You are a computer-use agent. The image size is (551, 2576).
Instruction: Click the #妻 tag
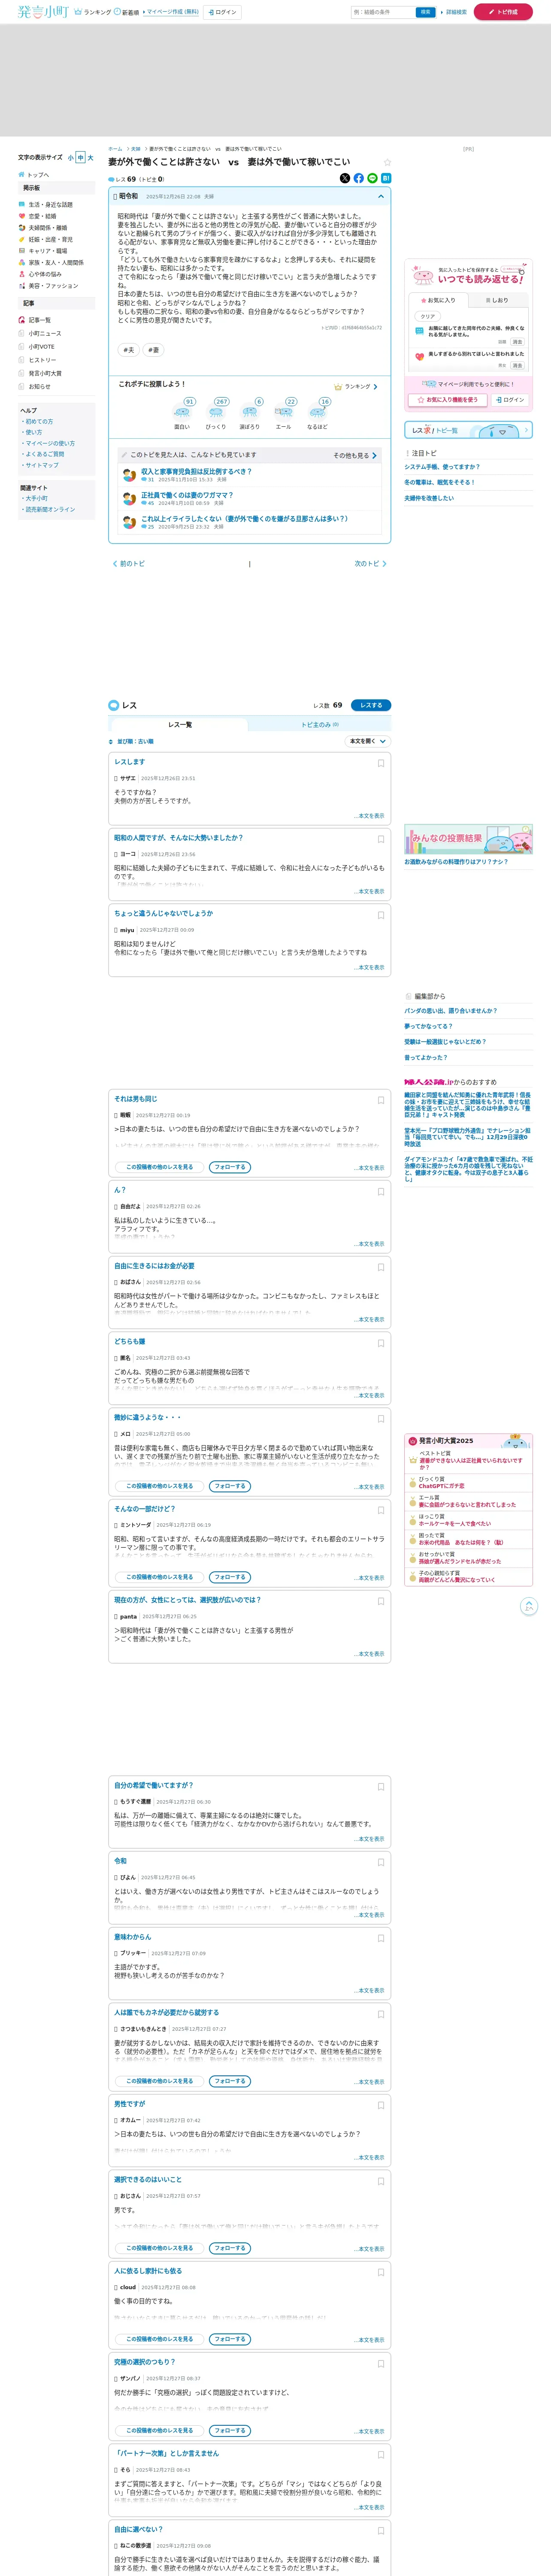153,350
